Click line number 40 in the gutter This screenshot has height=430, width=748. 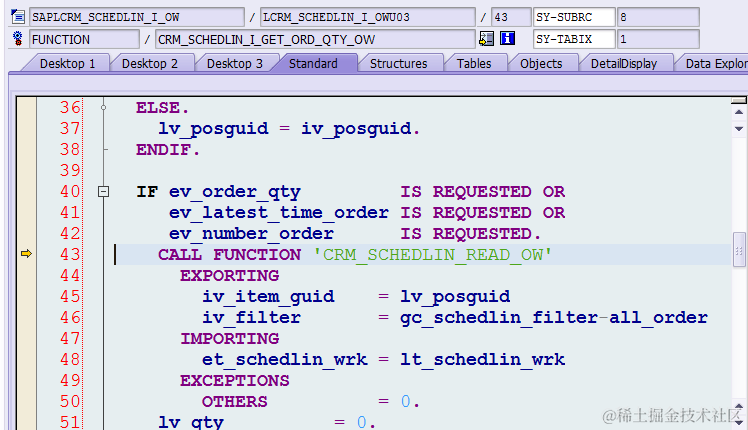[x=70, y=191]
